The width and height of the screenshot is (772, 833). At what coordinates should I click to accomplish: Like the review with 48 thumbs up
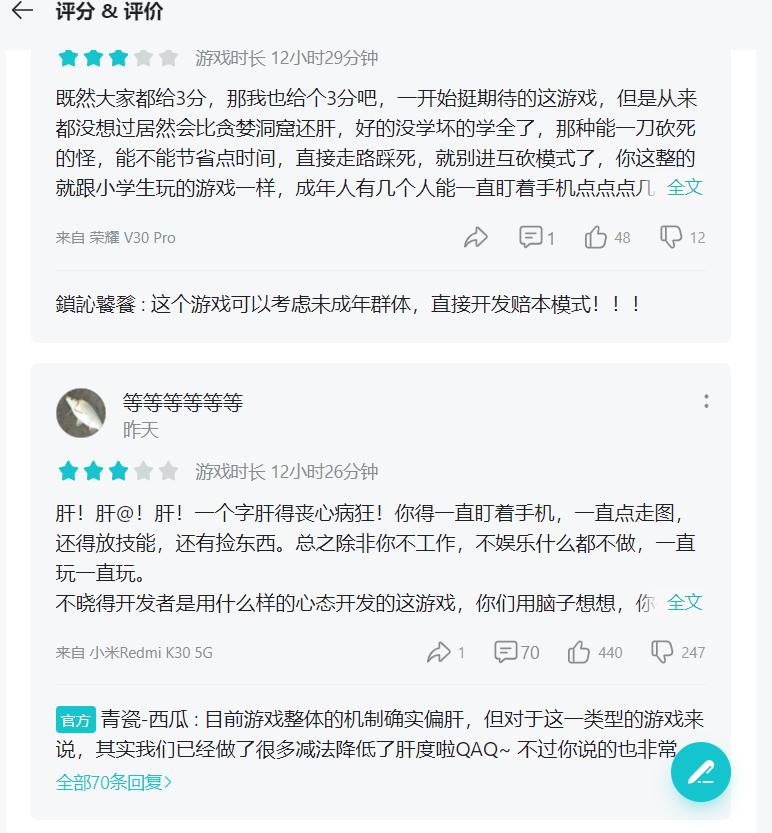(x=607, y=237)
